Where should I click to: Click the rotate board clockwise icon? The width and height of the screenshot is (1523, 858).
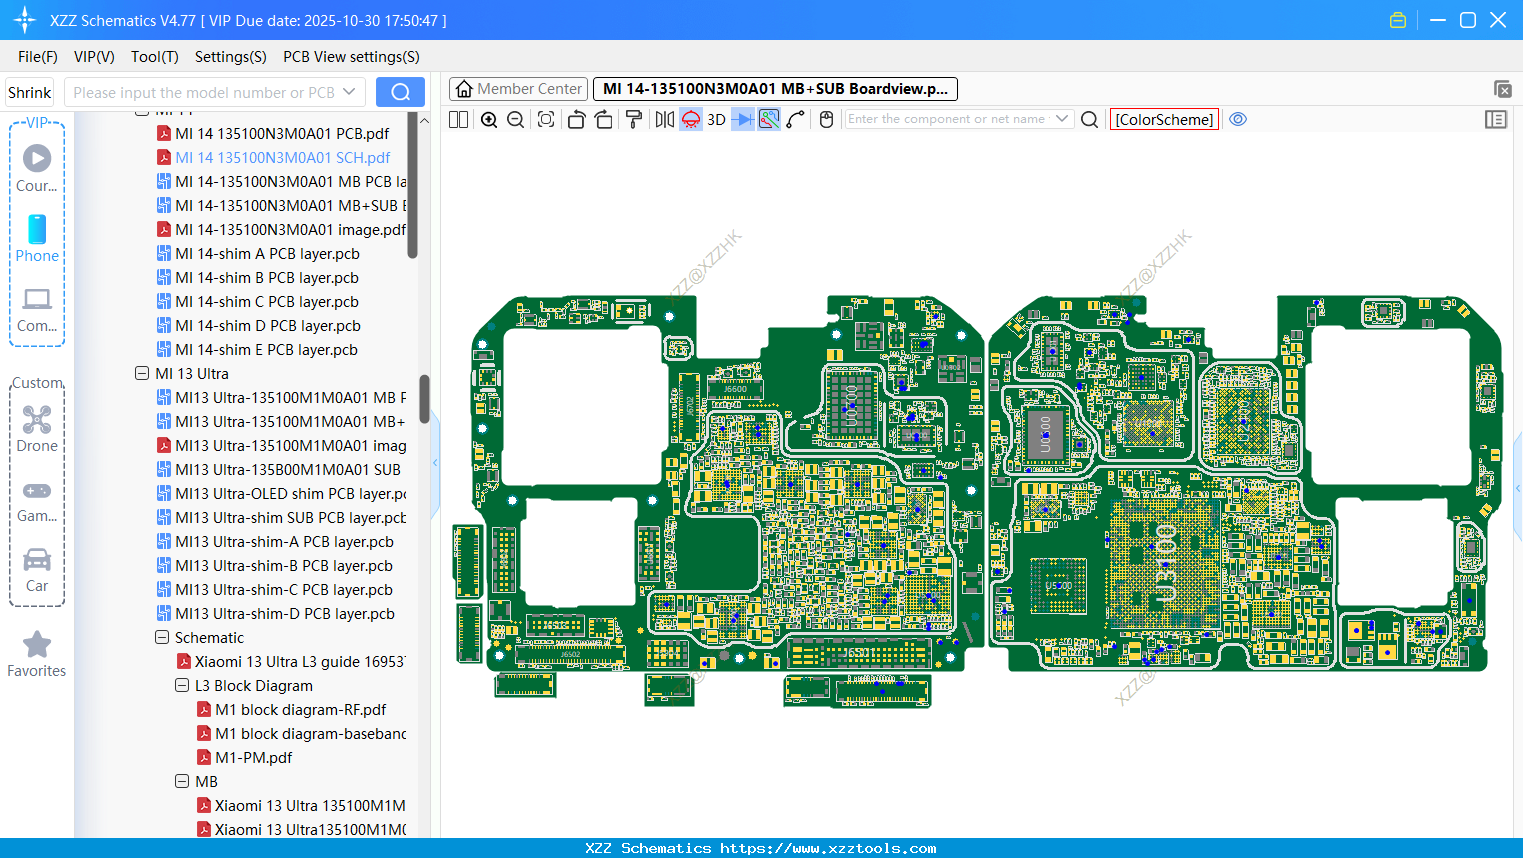(x=603, y=119)
